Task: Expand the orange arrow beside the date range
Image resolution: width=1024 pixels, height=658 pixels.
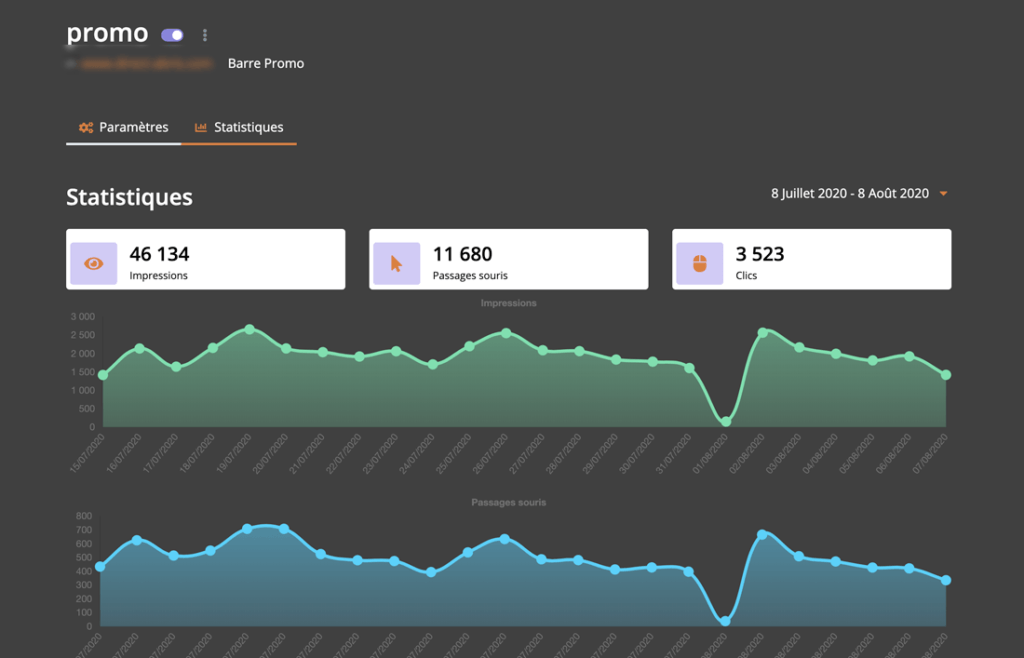Action: [x=942, y=194]
